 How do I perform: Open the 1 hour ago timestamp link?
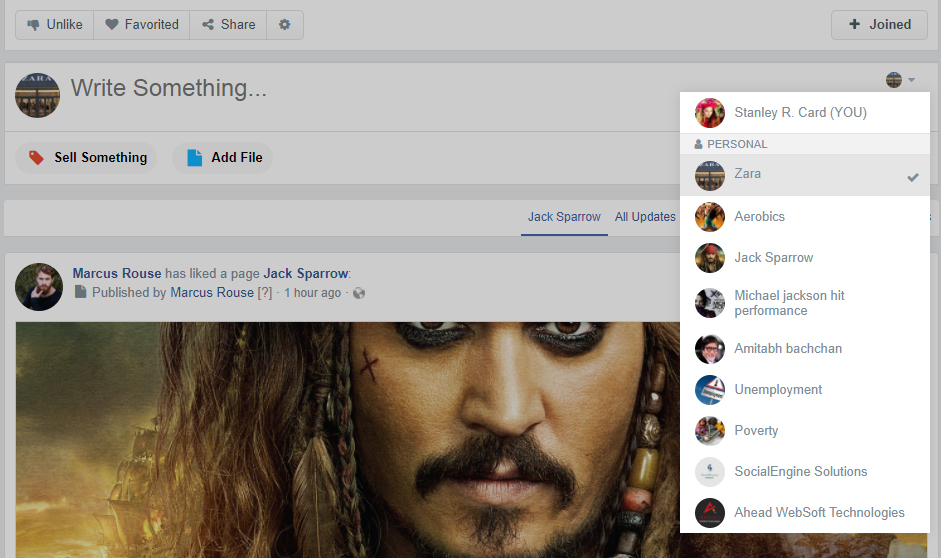tap(312, 293)
